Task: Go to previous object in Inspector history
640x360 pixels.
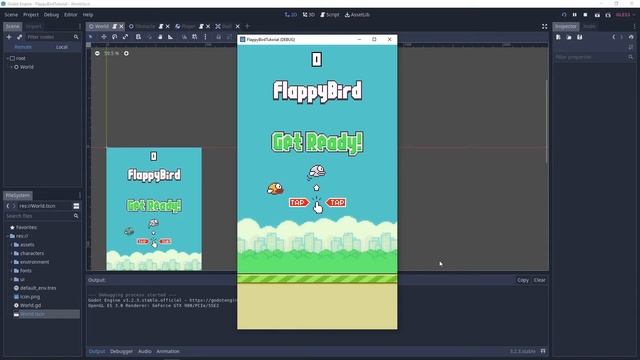Action: pyautogui.click(x=613, y=37)
